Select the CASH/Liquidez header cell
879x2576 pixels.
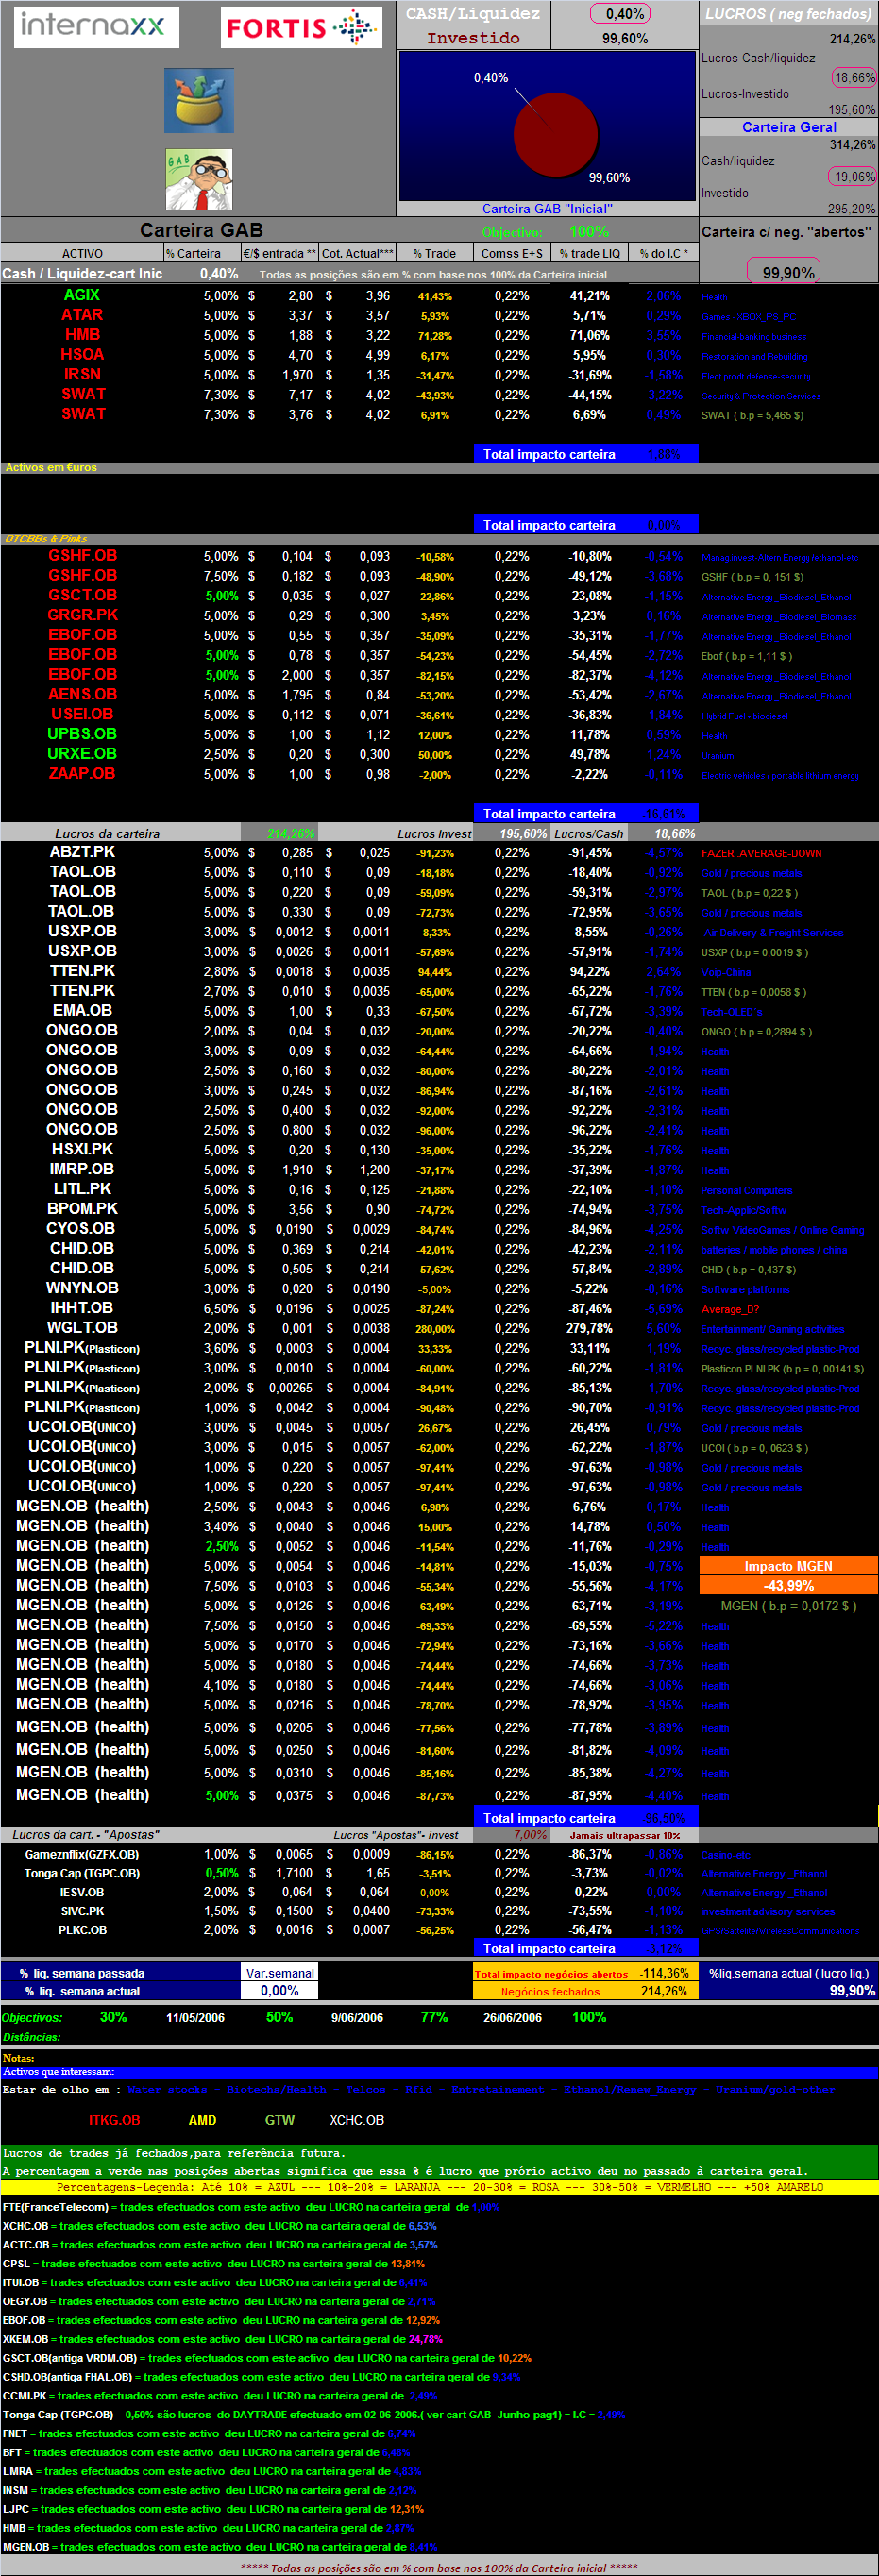[x=473, y=13]
